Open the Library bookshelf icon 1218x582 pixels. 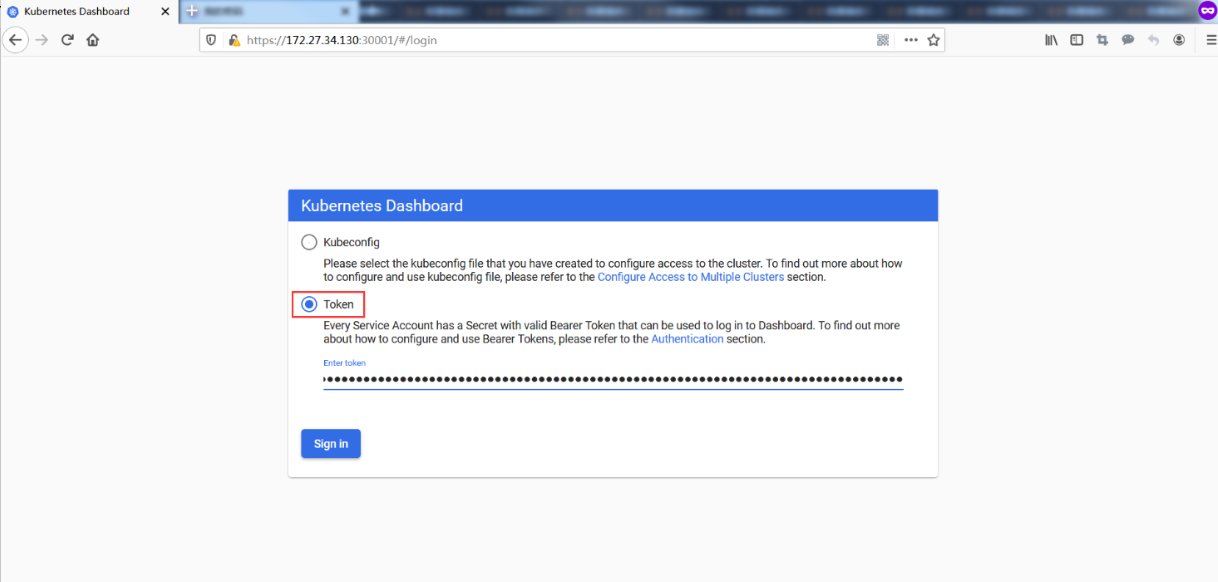coord(1052,40)
